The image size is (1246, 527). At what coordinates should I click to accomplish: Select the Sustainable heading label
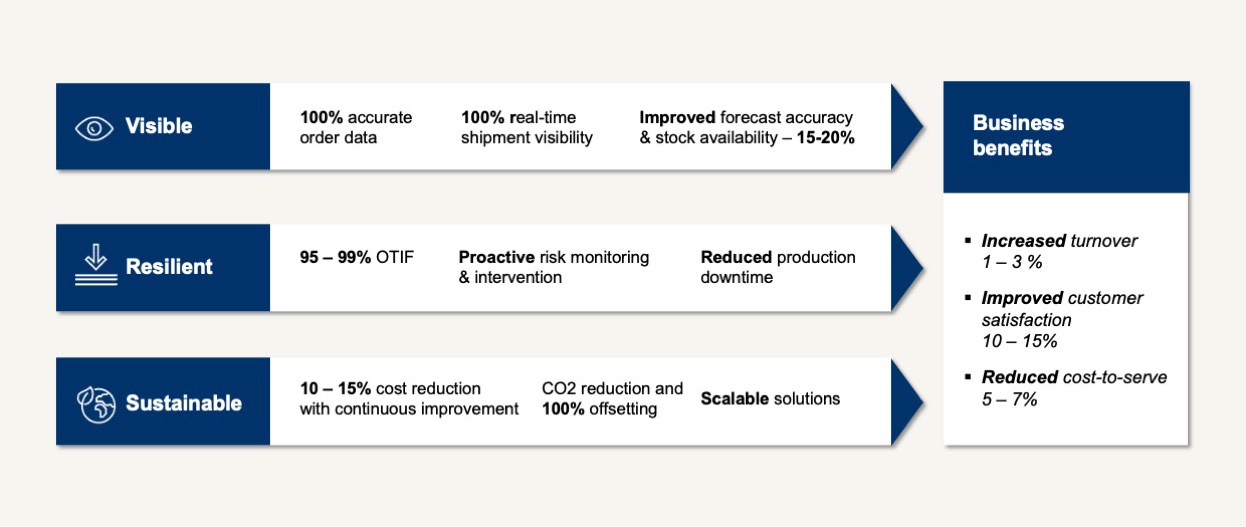tap(183, 403)
